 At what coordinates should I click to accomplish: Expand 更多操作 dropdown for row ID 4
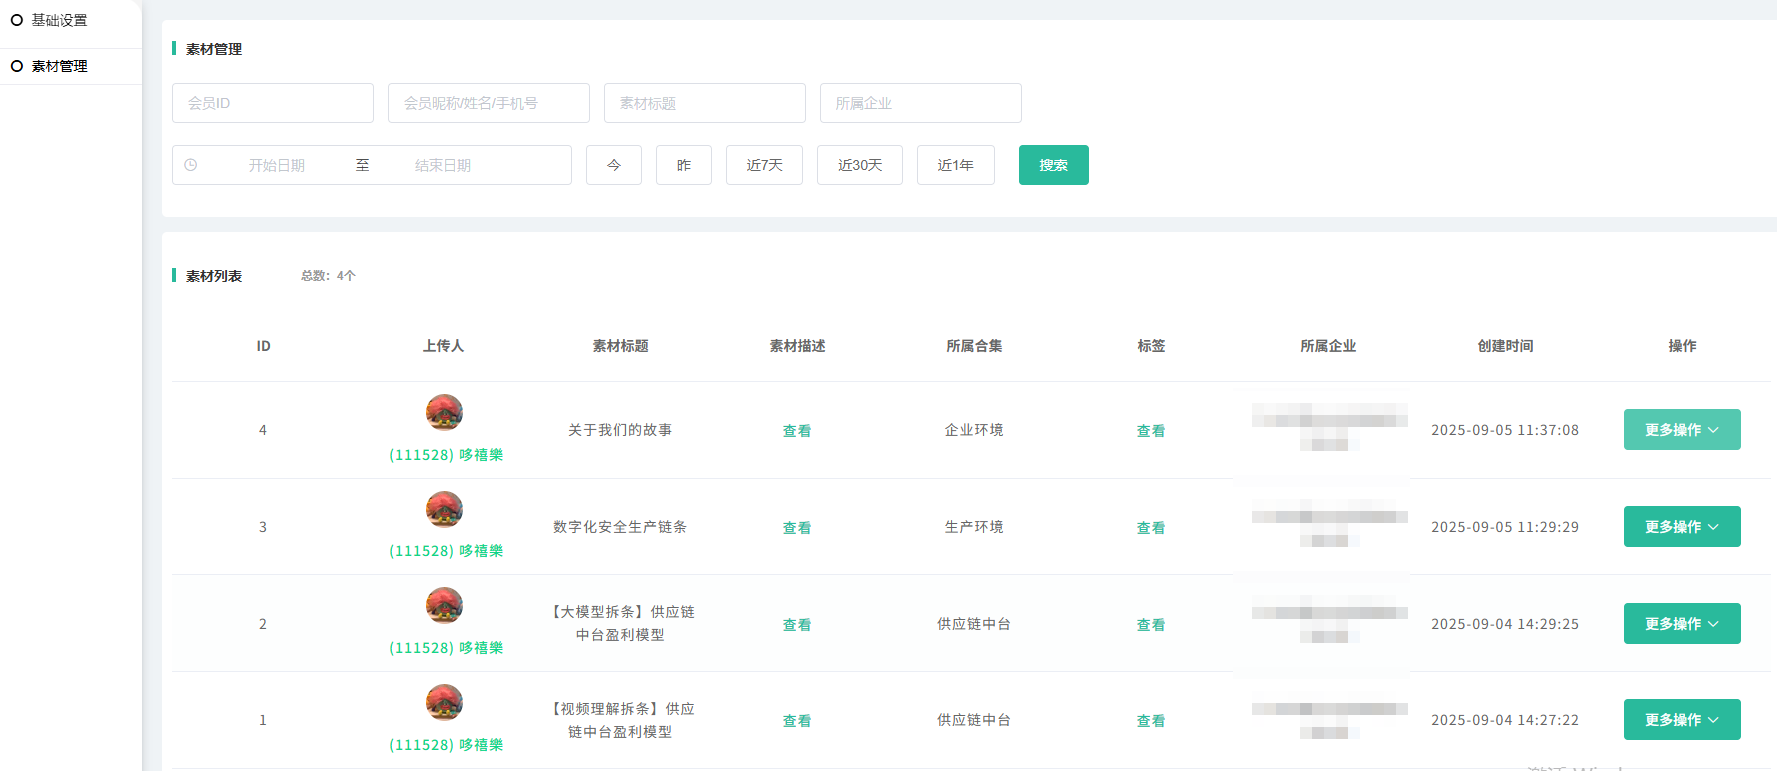pos(1681,430)
